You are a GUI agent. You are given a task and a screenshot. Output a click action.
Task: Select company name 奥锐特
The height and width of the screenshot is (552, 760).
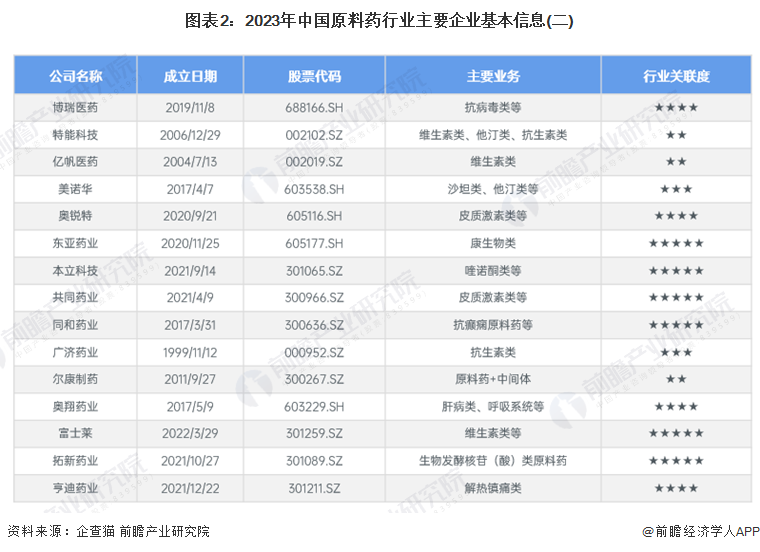pos(75,216)
